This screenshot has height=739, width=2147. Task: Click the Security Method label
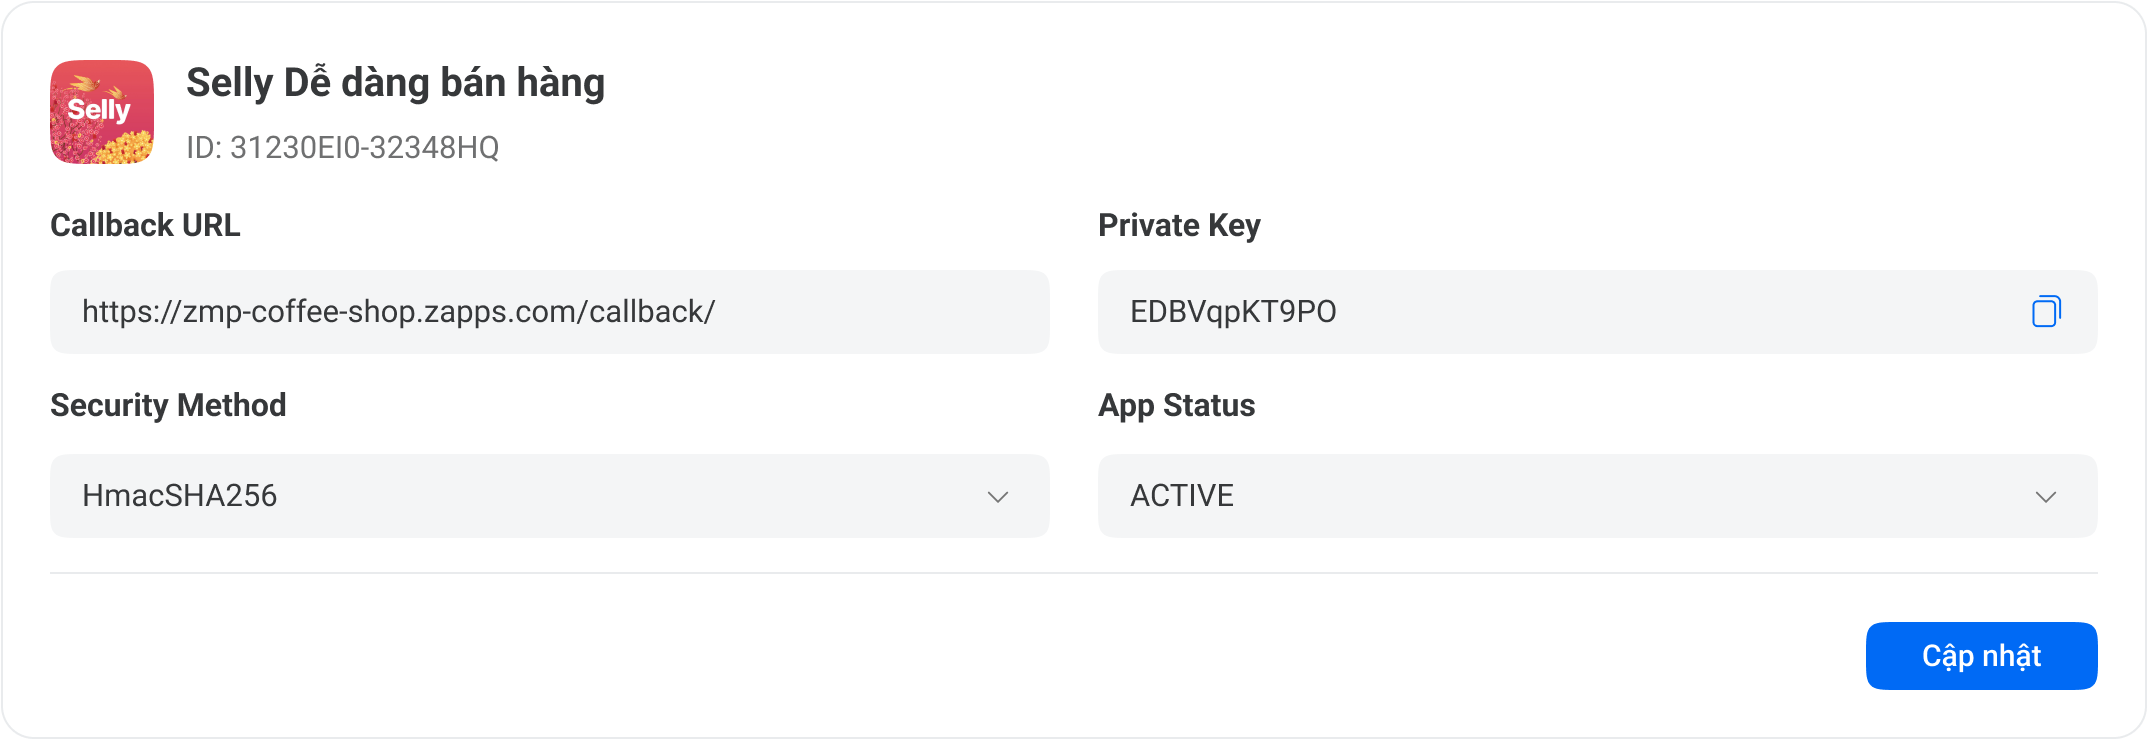pyautogui.click(x=168, y=406)
